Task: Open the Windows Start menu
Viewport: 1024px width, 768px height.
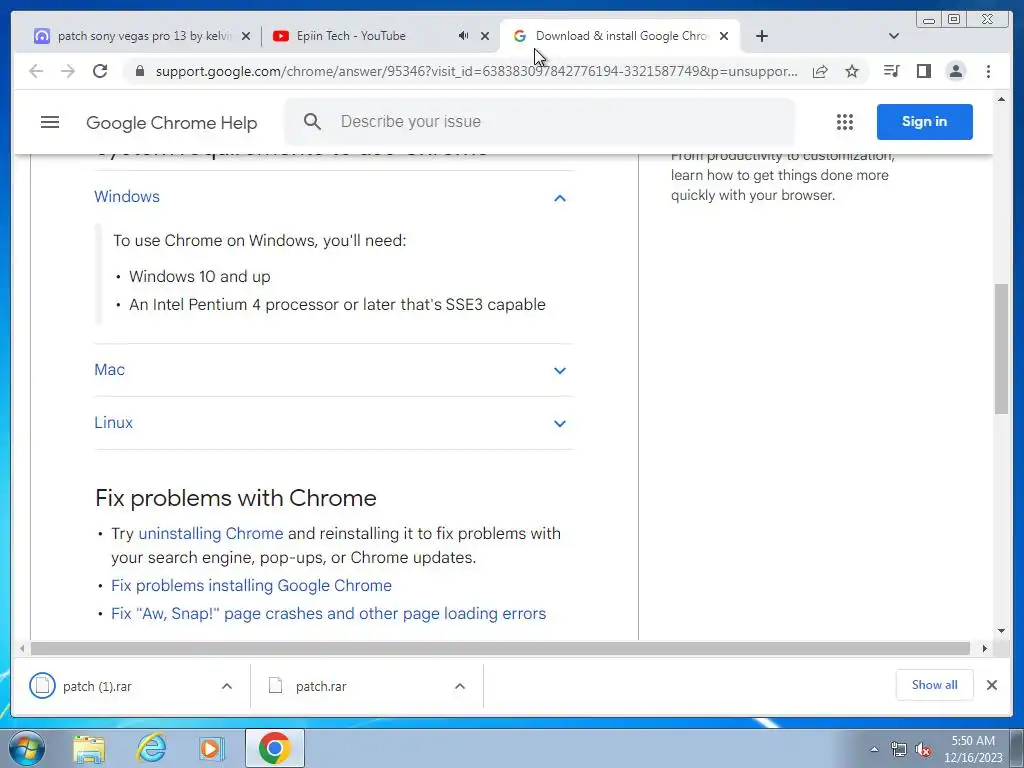Action: click(26, 748)
